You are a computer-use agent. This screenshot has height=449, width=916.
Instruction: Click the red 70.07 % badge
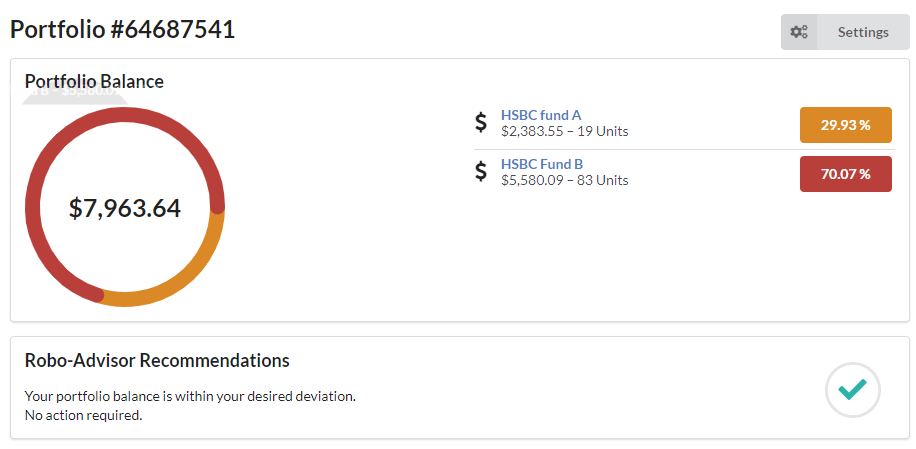(x=845, y=174)
